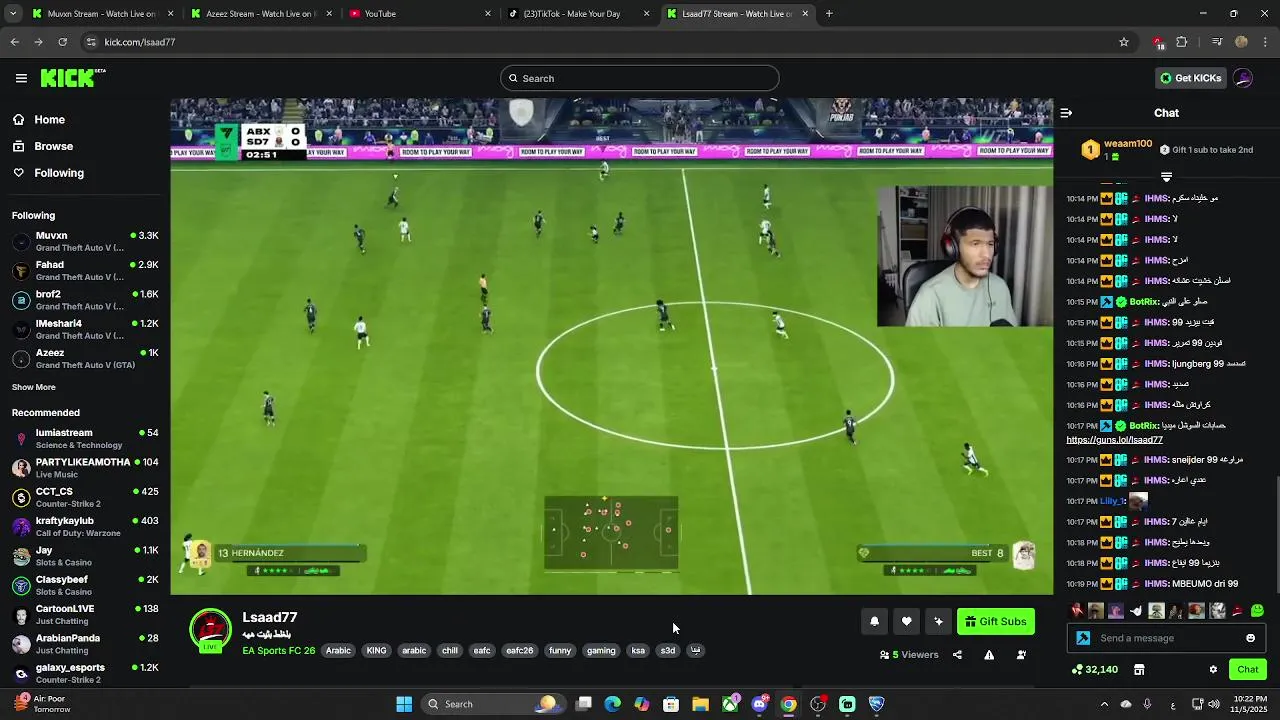The height and width of the screenshot is (720, 1280).
Task: Open the hamburger menu beside Kick logo
Action: click(x=21, y=78)
